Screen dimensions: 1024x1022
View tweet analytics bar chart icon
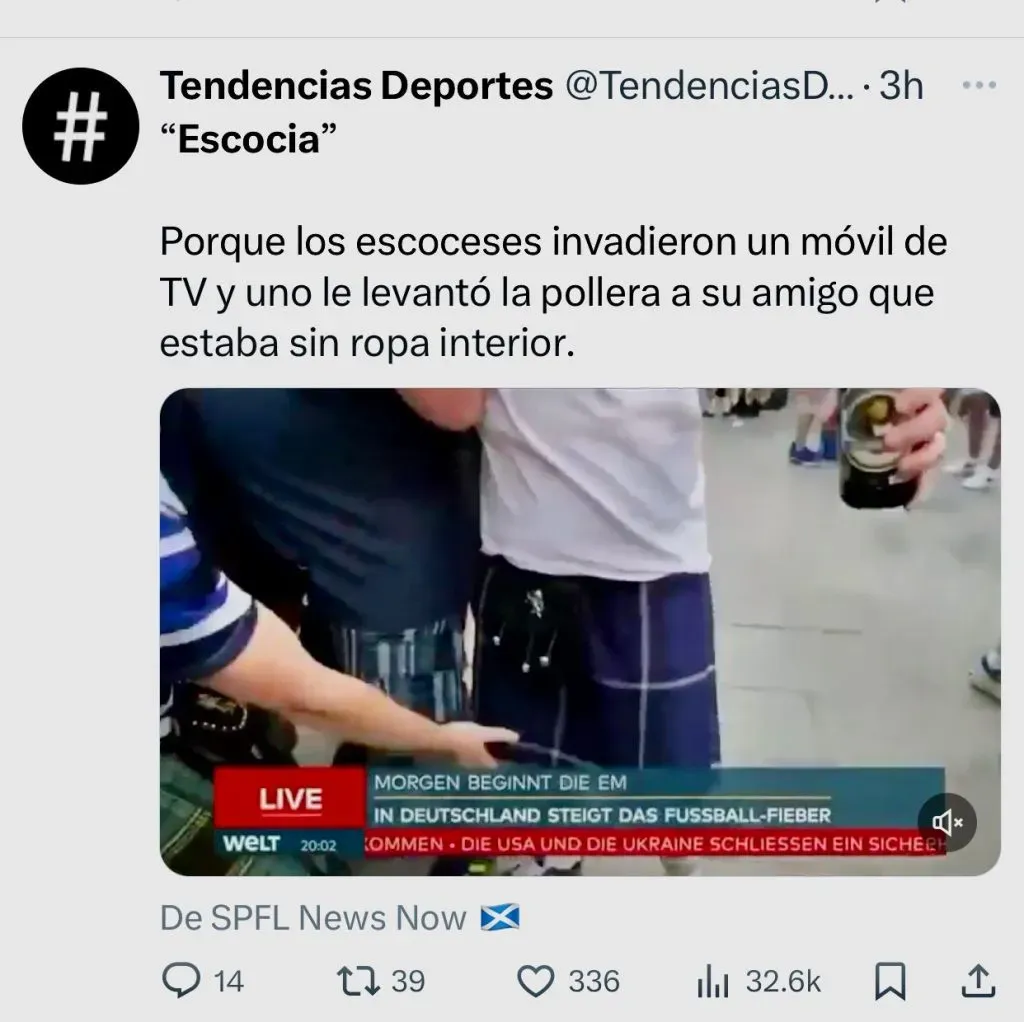click(x=712, y=981)
